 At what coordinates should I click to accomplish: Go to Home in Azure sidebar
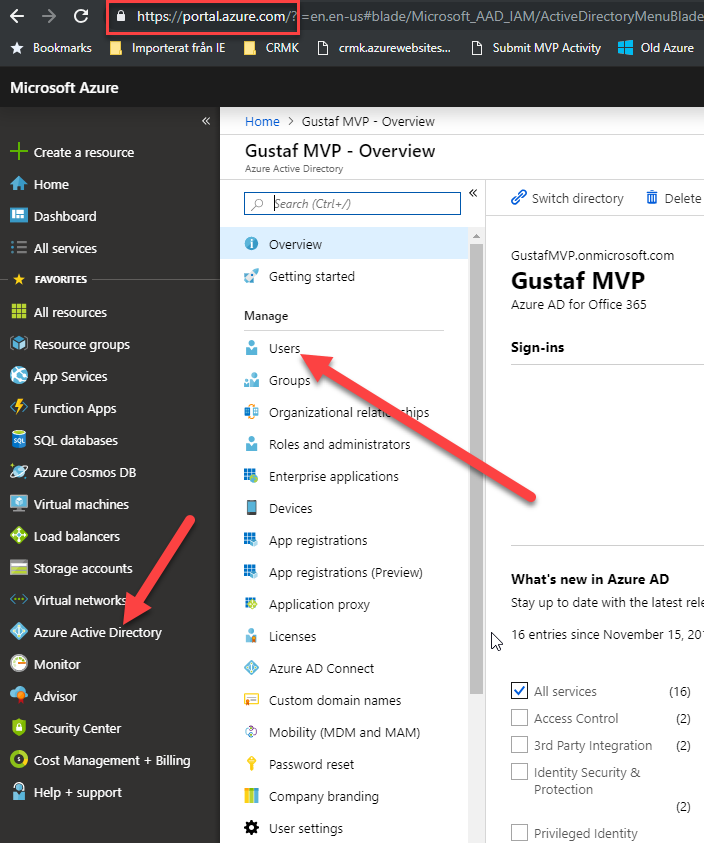51,184
